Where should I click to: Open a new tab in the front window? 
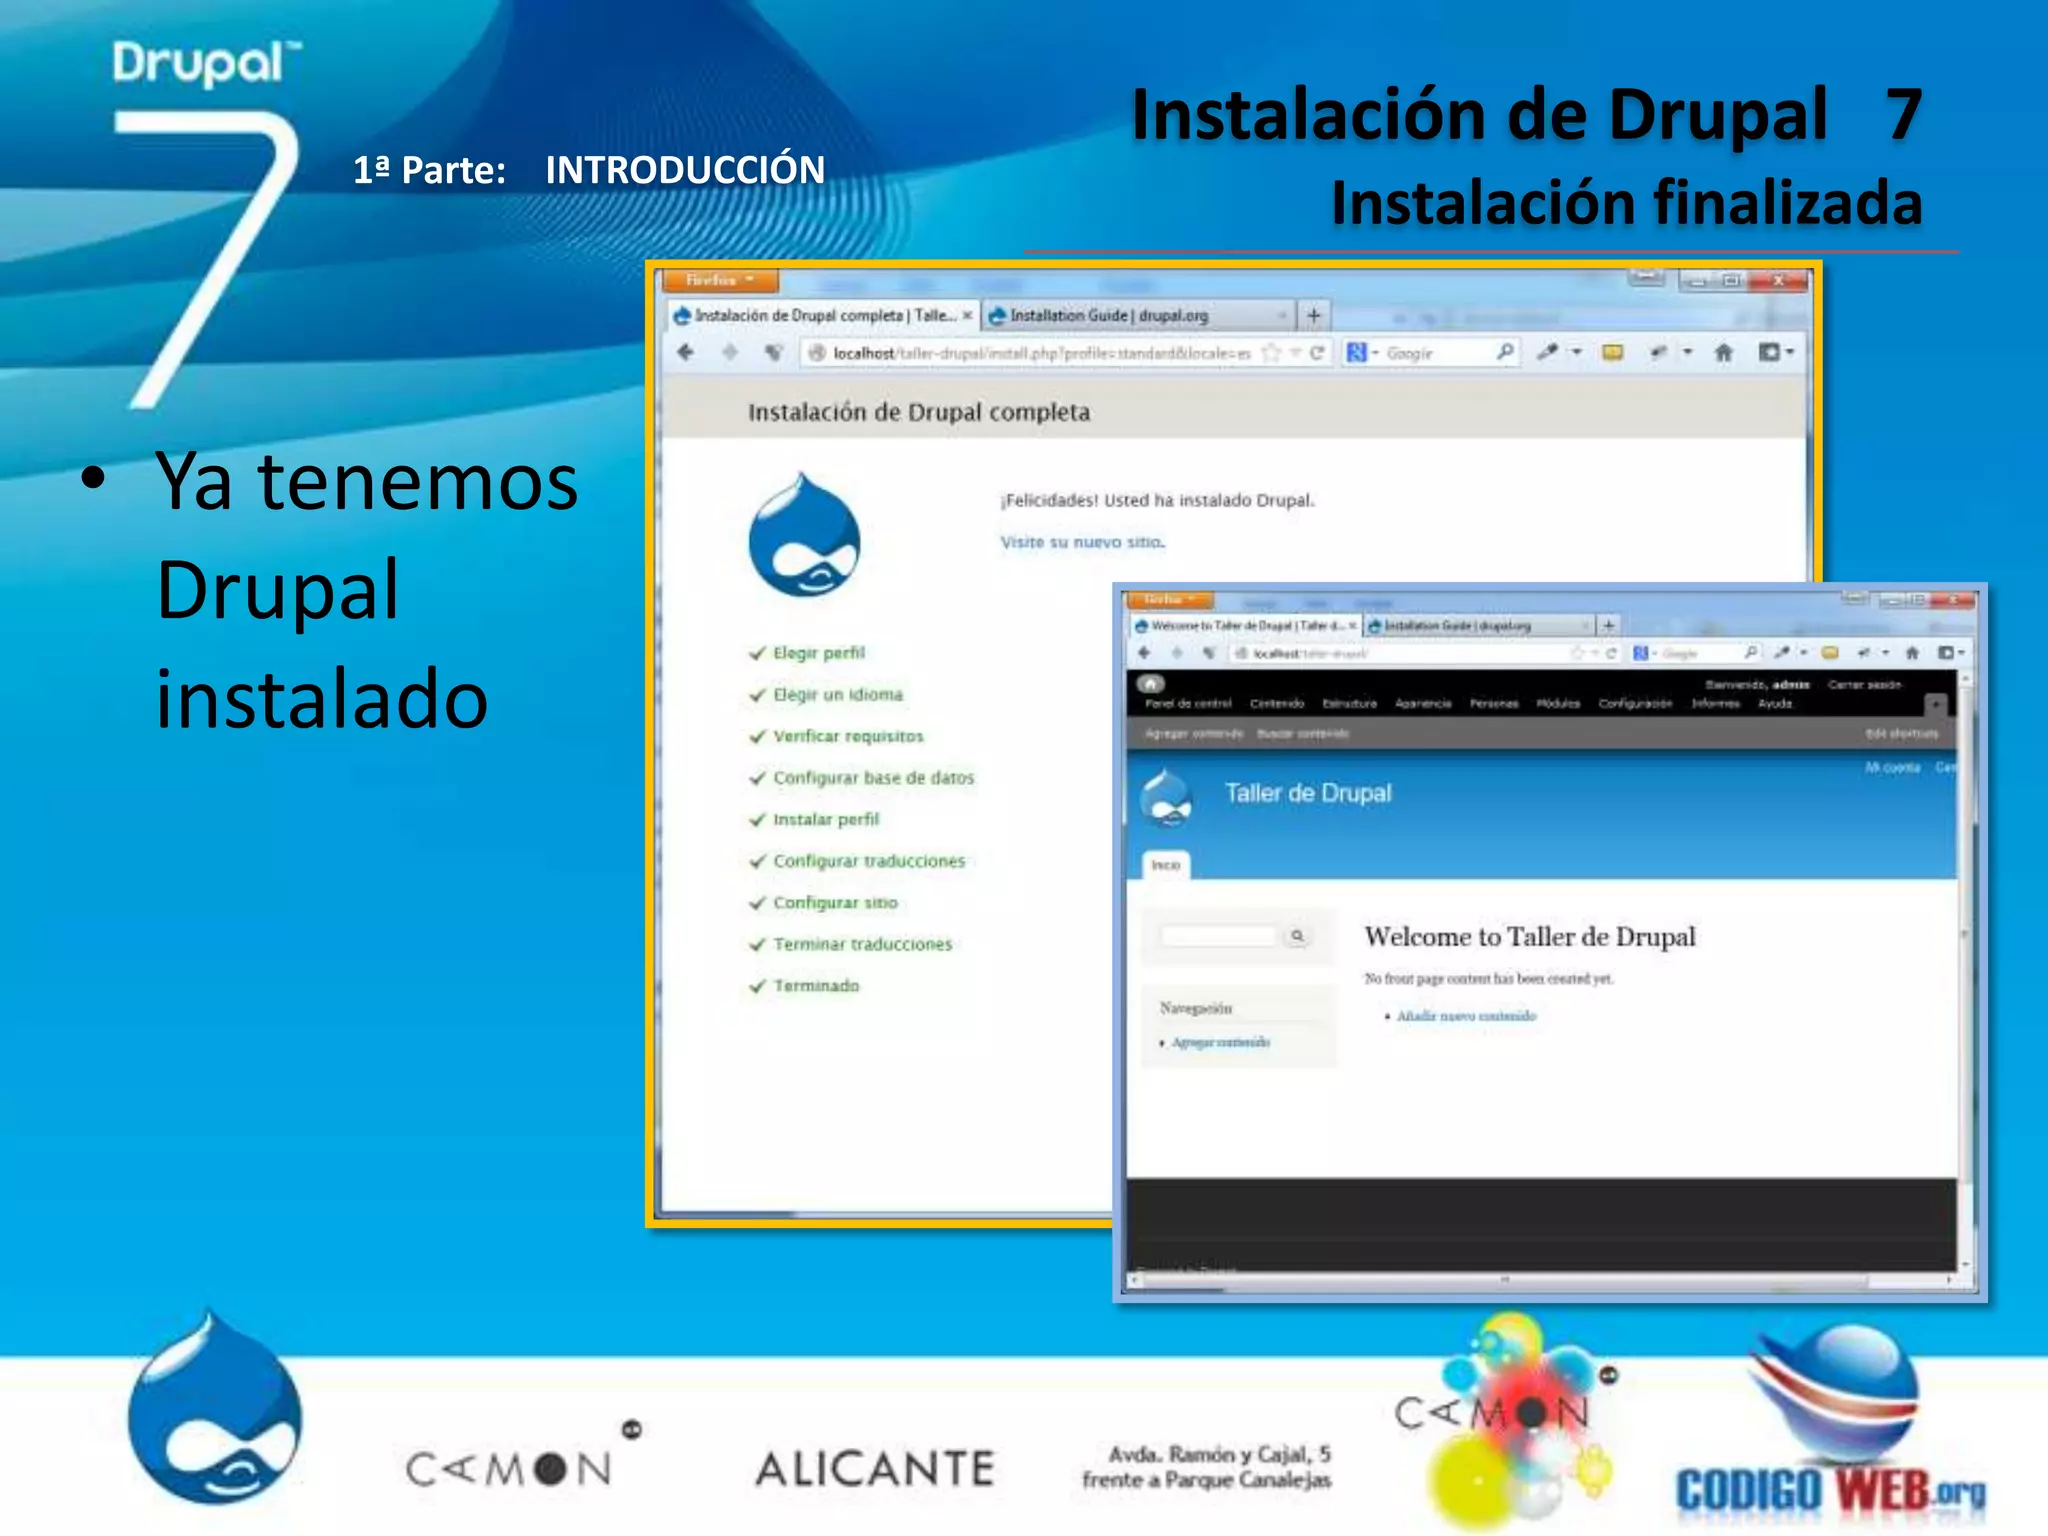click(1608, 626)
